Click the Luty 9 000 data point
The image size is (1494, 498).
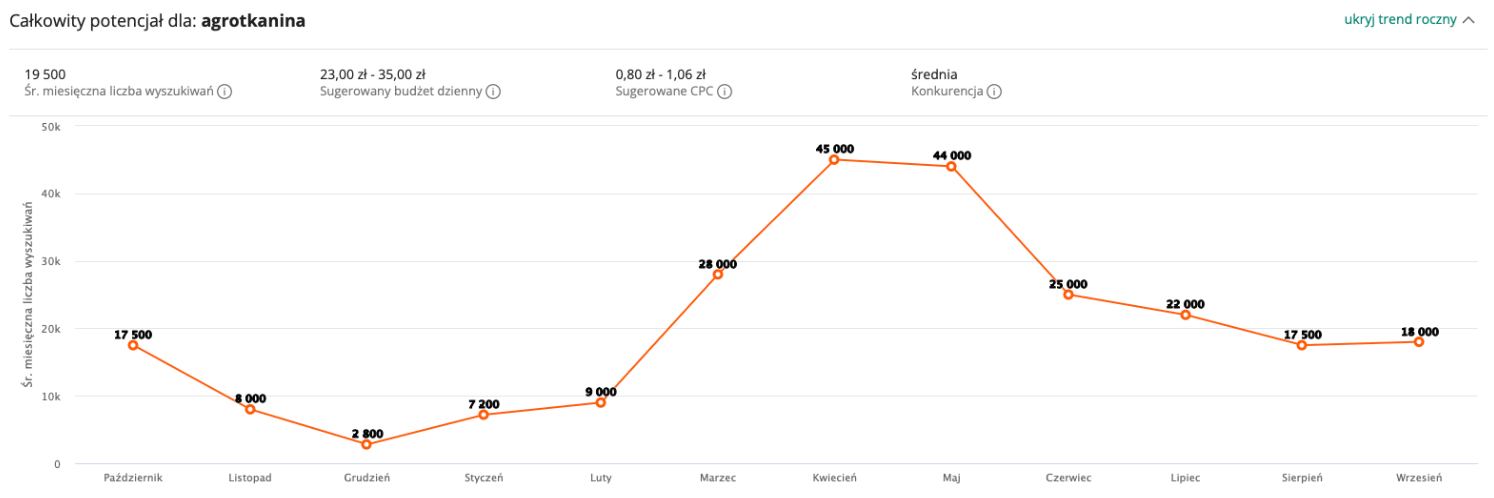(600, 402)
